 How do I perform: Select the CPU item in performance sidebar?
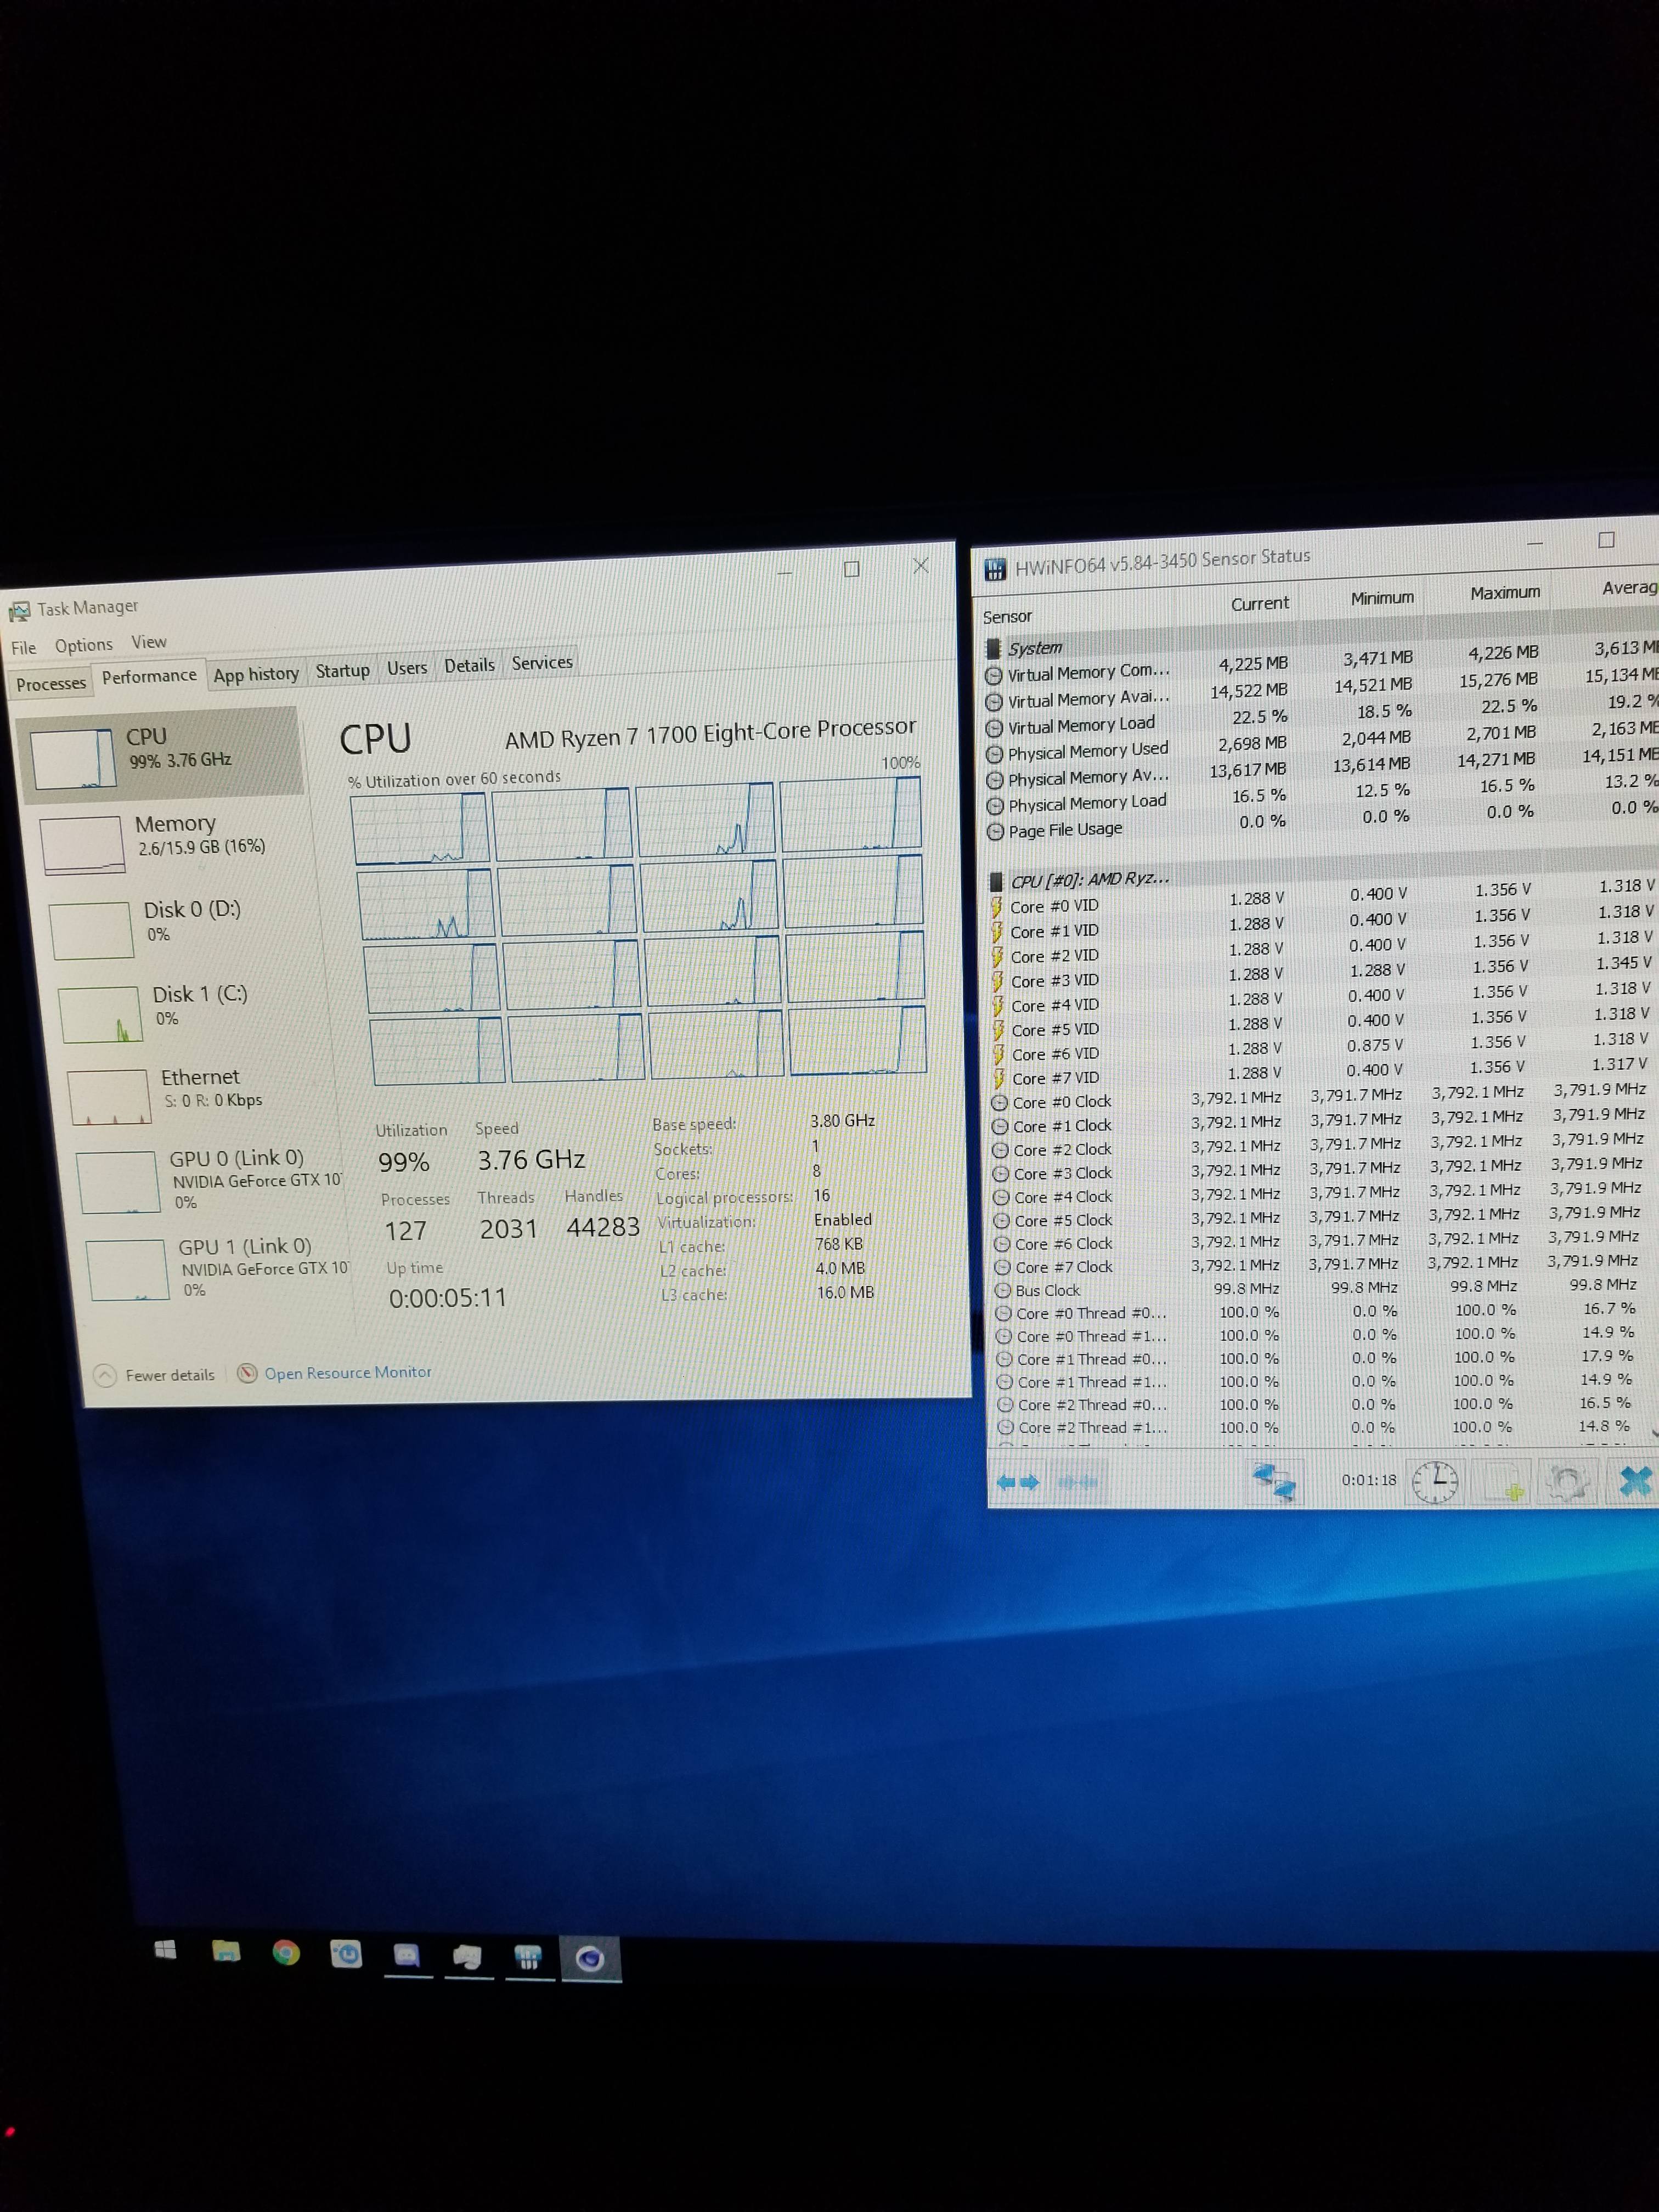[x=160, y=754]
